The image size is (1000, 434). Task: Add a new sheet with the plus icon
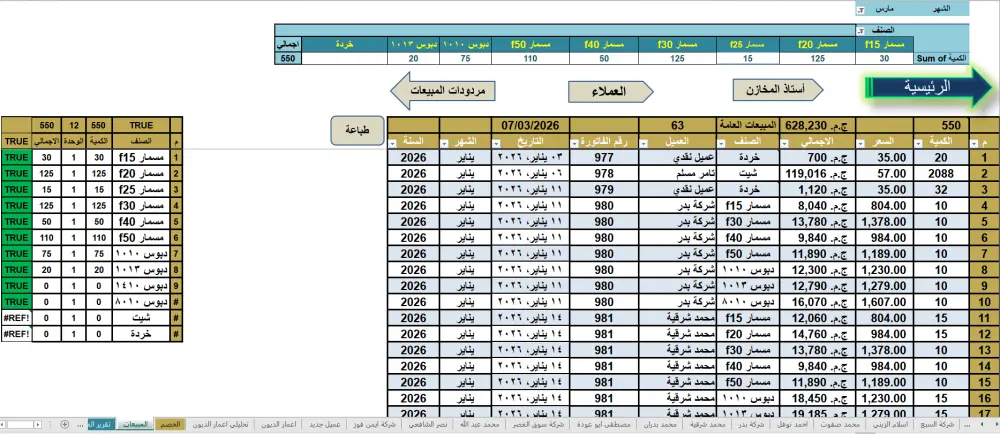pos(64,424)
